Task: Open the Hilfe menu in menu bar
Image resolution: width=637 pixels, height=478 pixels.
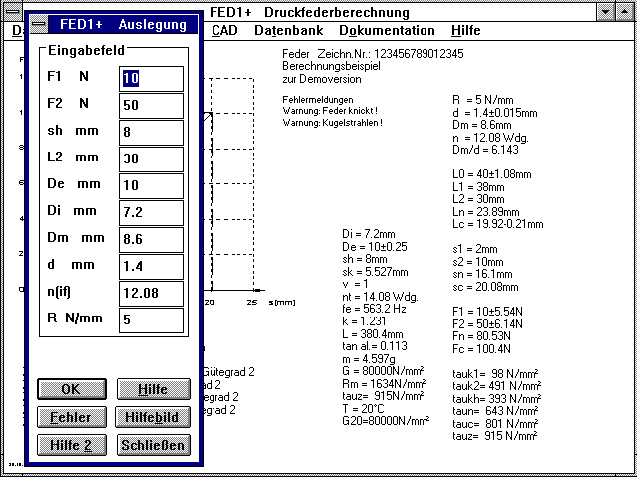Action: [466, 30]
